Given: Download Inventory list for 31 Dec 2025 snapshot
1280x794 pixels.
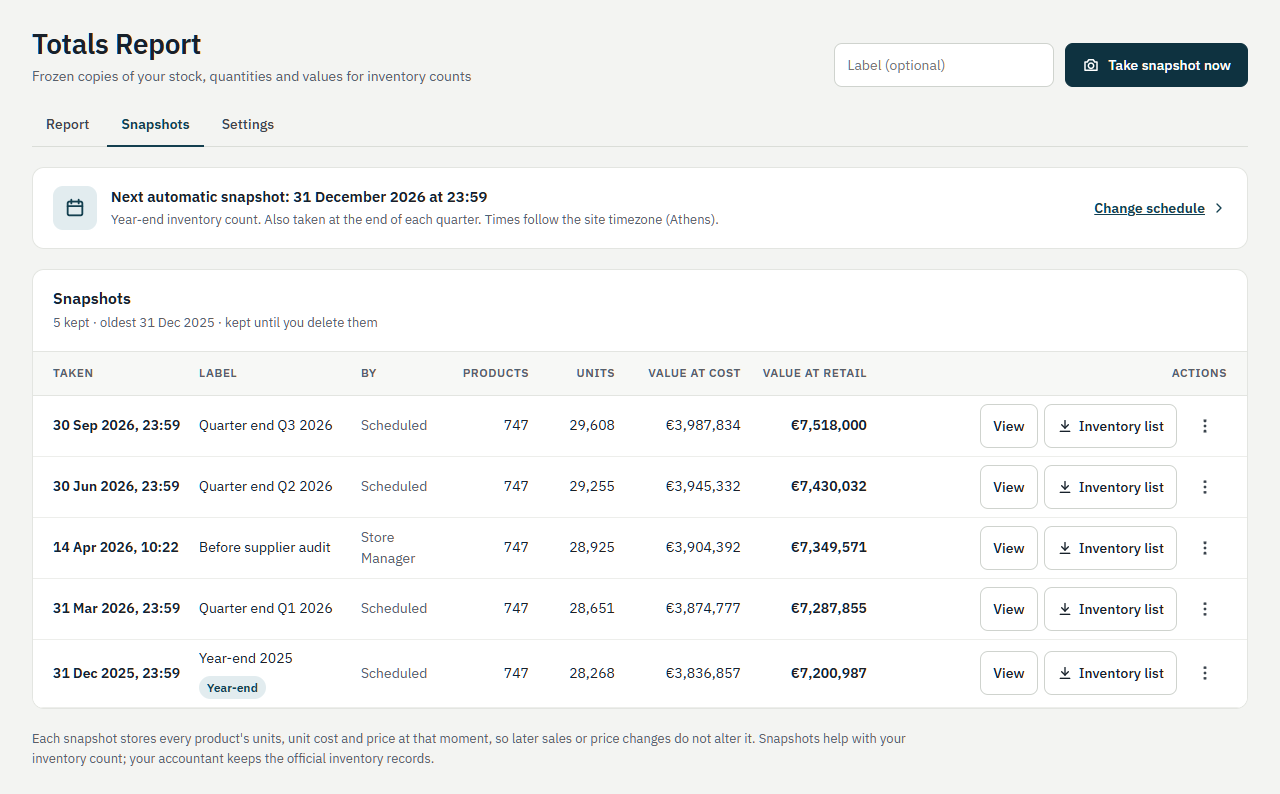Looking at the screenshot, I should point(1110,673).
